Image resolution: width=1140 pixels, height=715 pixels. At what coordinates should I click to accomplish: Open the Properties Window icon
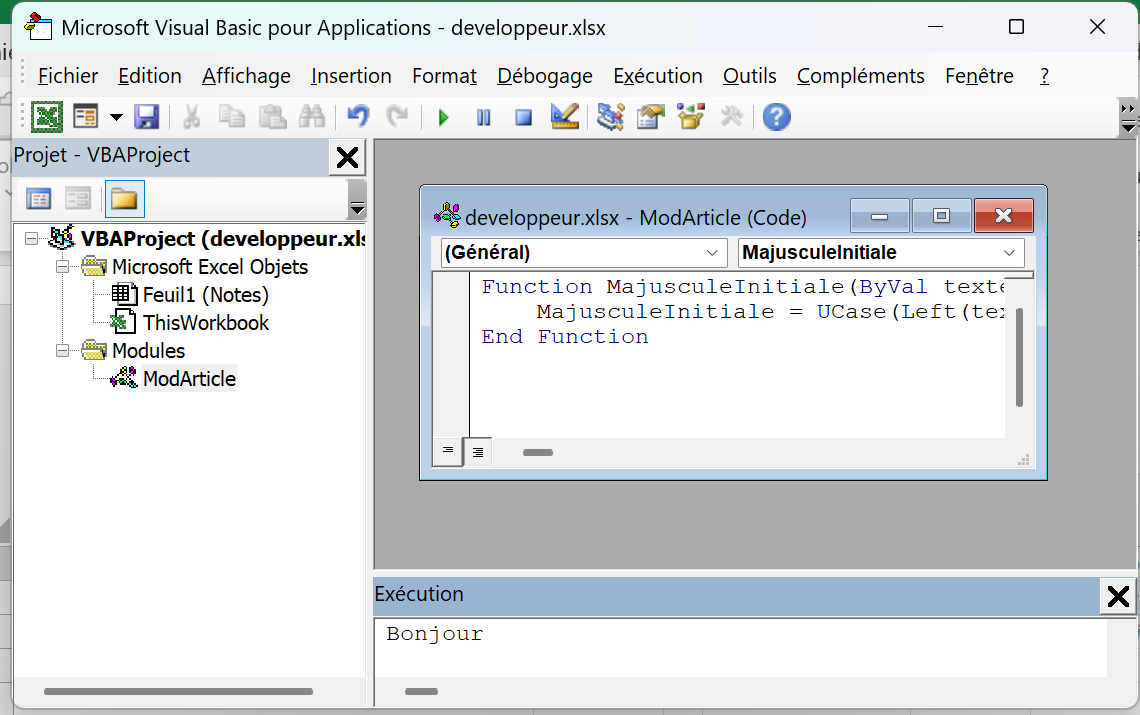tap(651, 117)
